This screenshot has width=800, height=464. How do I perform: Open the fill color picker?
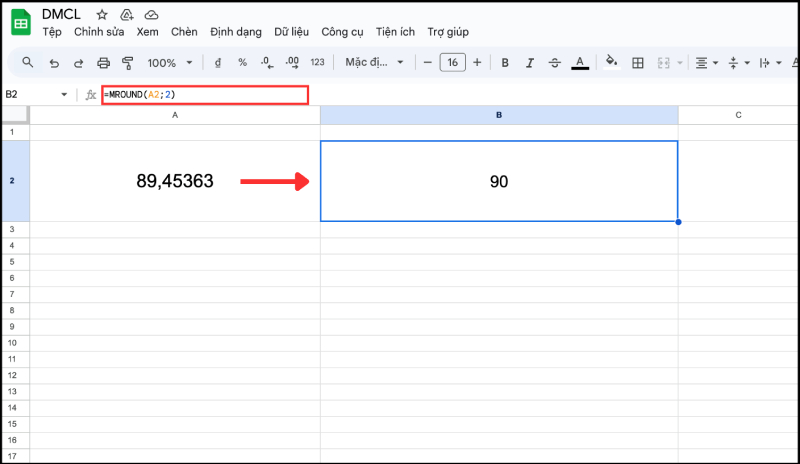click(610, 63)
